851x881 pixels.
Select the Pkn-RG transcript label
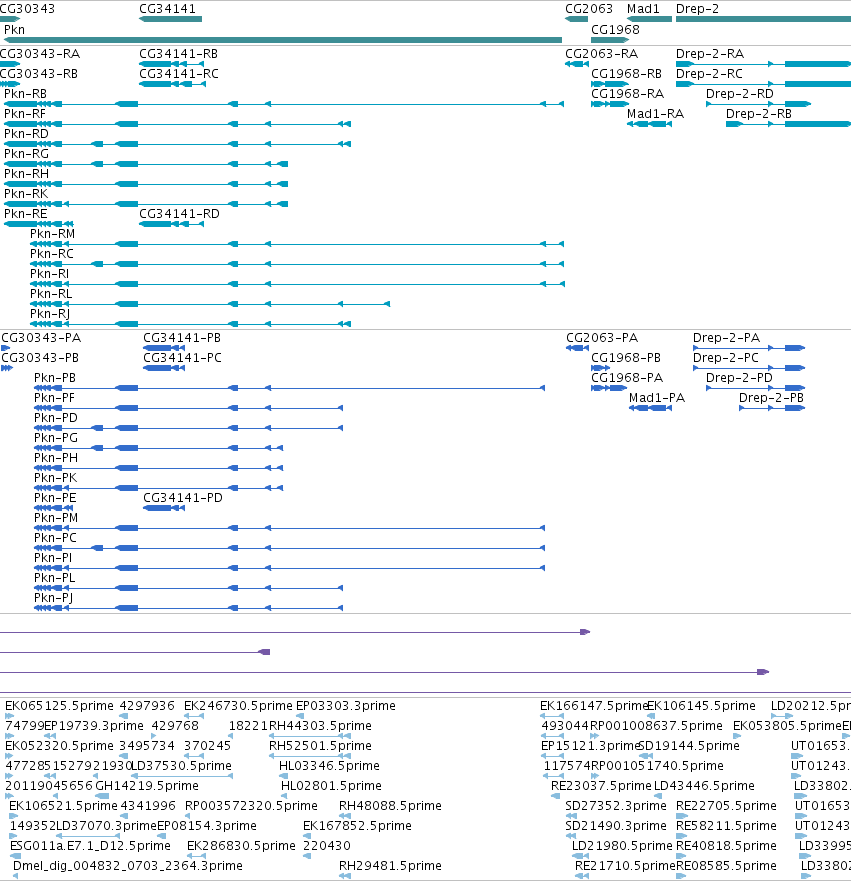[26, 153]
